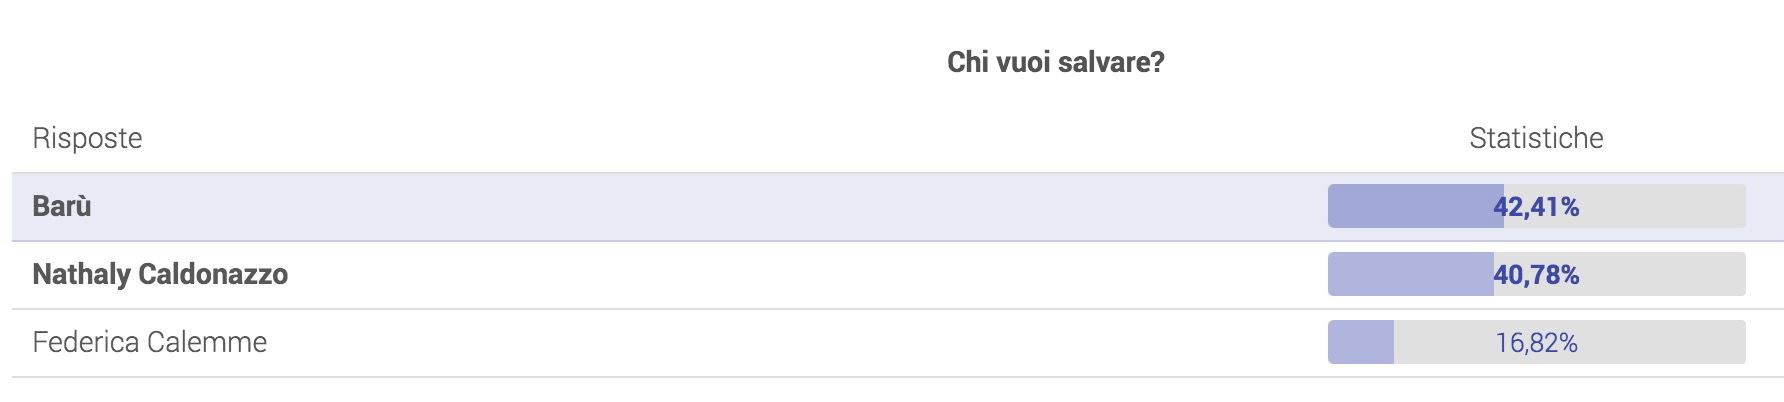Viewport: 1784px width, 402px height.
Task: Select the Federica Calemme answer row
Action: tap(897, 343)
